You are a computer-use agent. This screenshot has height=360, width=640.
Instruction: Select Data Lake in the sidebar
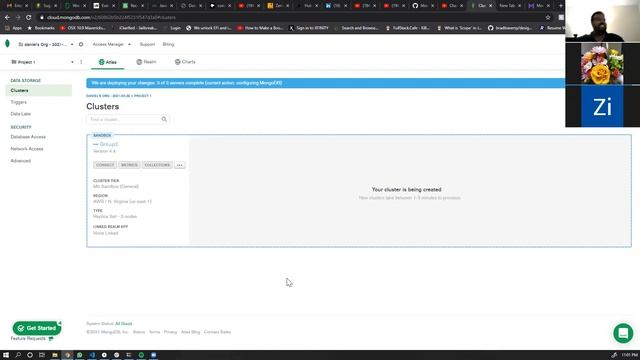pos(20,114)
